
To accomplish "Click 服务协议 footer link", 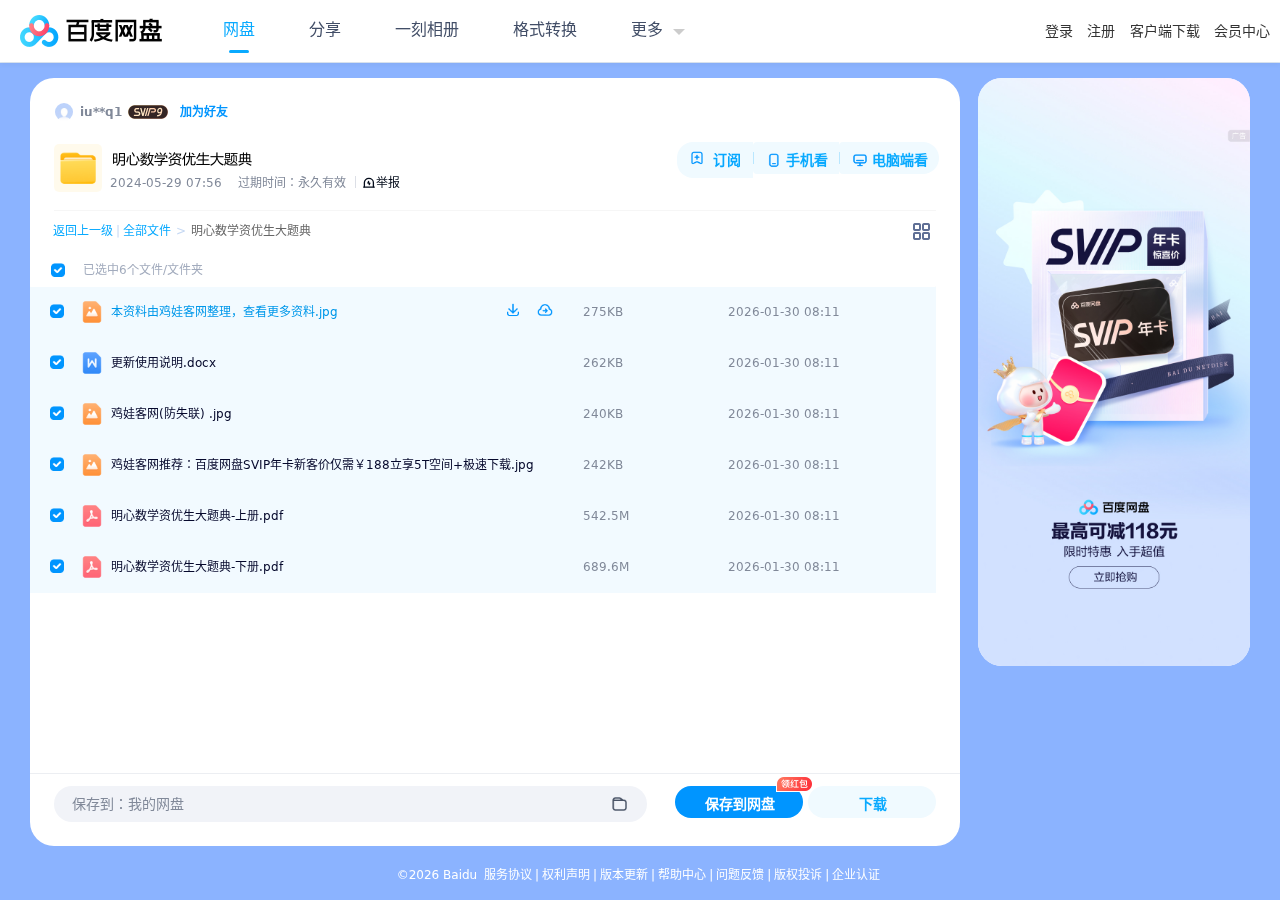I will tap(508, 875).
